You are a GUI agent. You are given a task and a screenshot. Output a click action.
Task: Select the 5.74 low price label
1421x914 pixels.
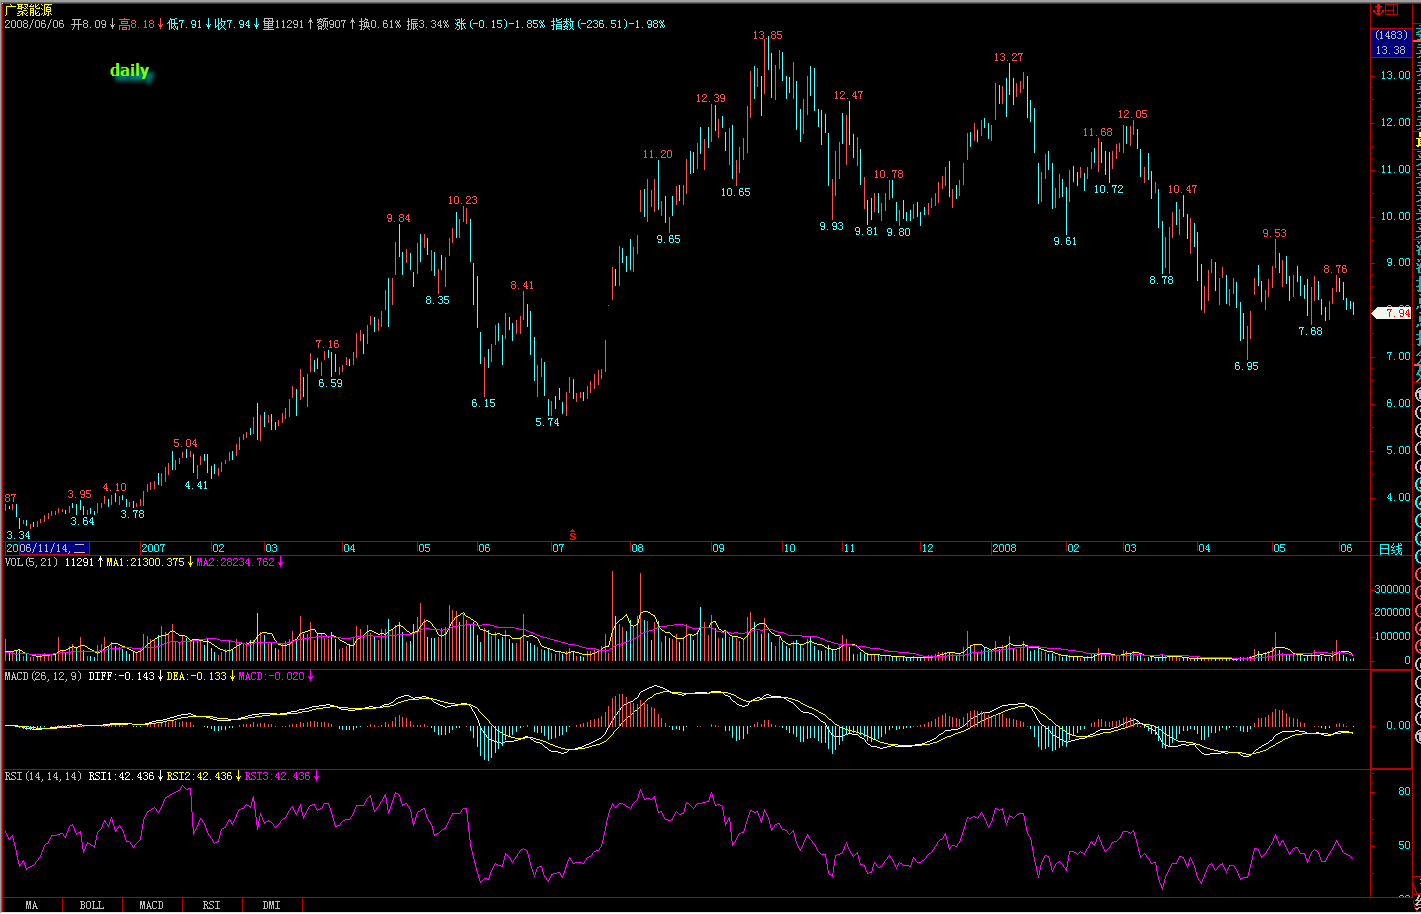547,422
